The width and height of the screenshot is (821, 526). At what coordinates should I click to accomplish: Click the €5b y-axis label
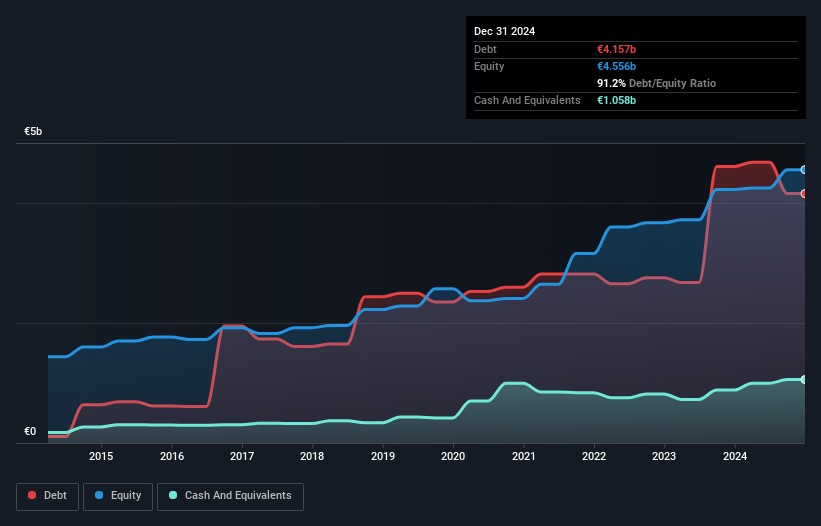(x=34, y=132)
